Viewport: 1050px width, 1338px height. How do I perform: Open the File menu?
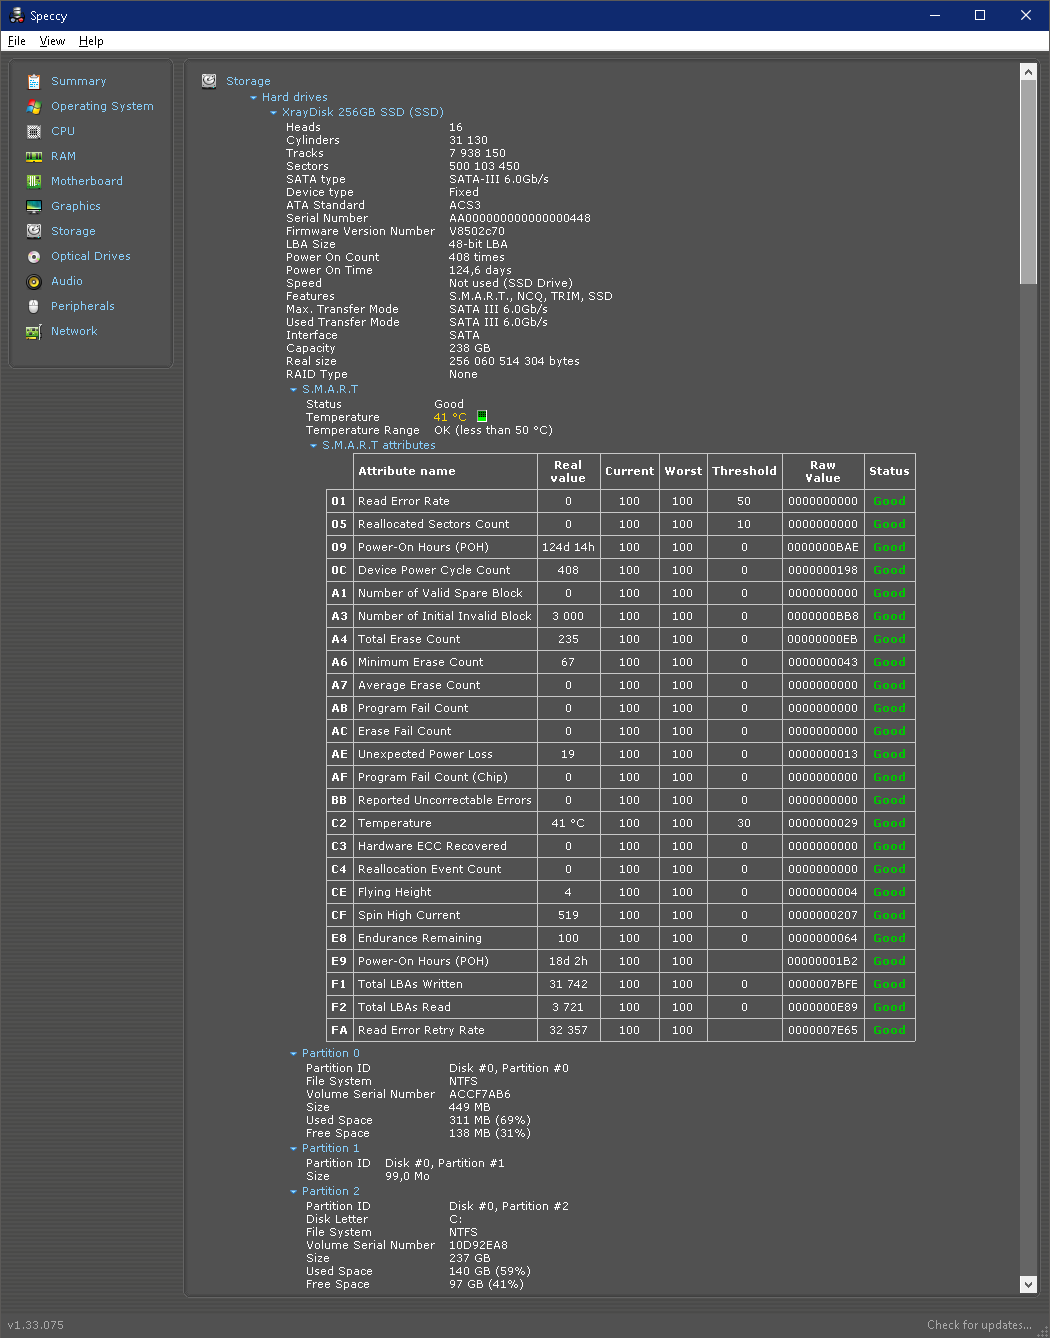[x=17, y=41]
